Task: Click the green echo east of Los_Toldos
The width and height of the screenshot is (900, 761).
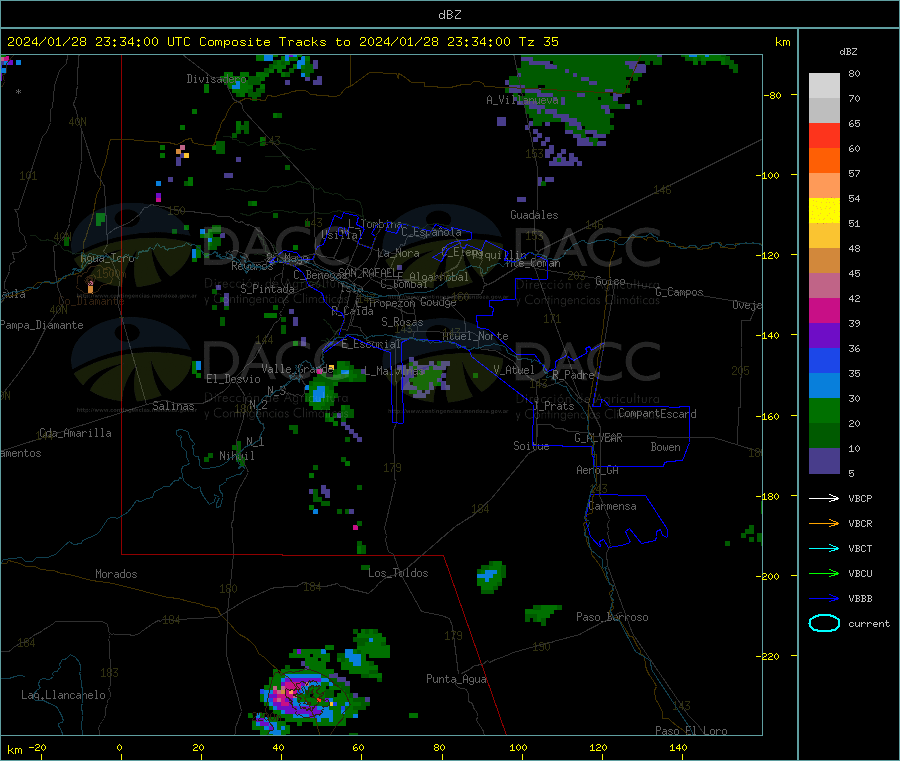Action: click(x=491, y=577)
